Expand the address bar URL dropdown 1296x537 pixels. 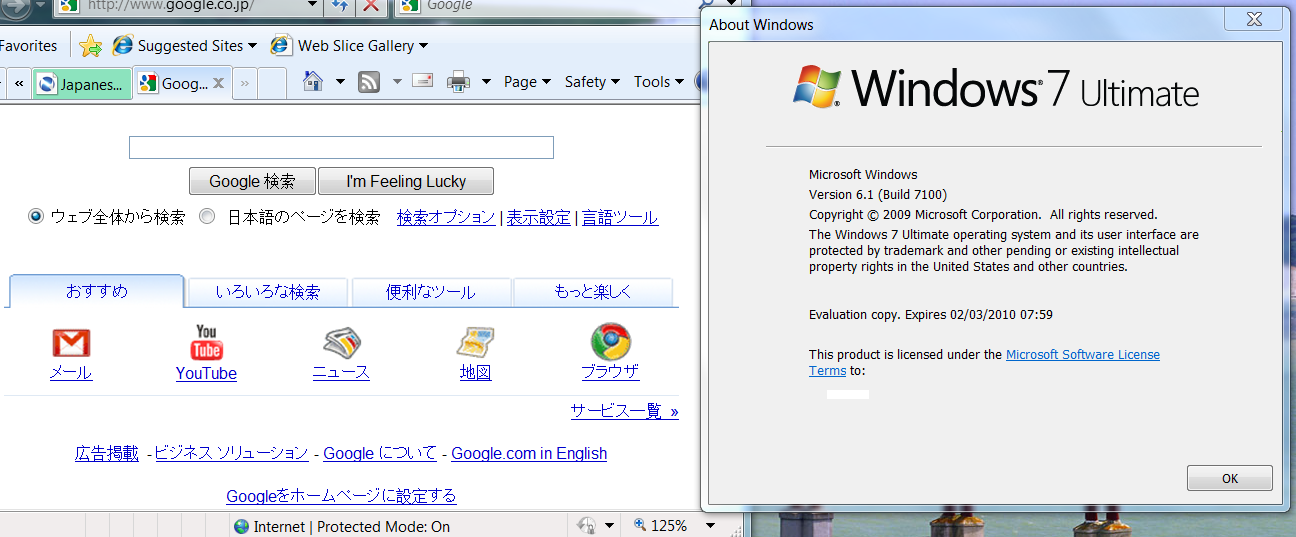tap(312, 6)
